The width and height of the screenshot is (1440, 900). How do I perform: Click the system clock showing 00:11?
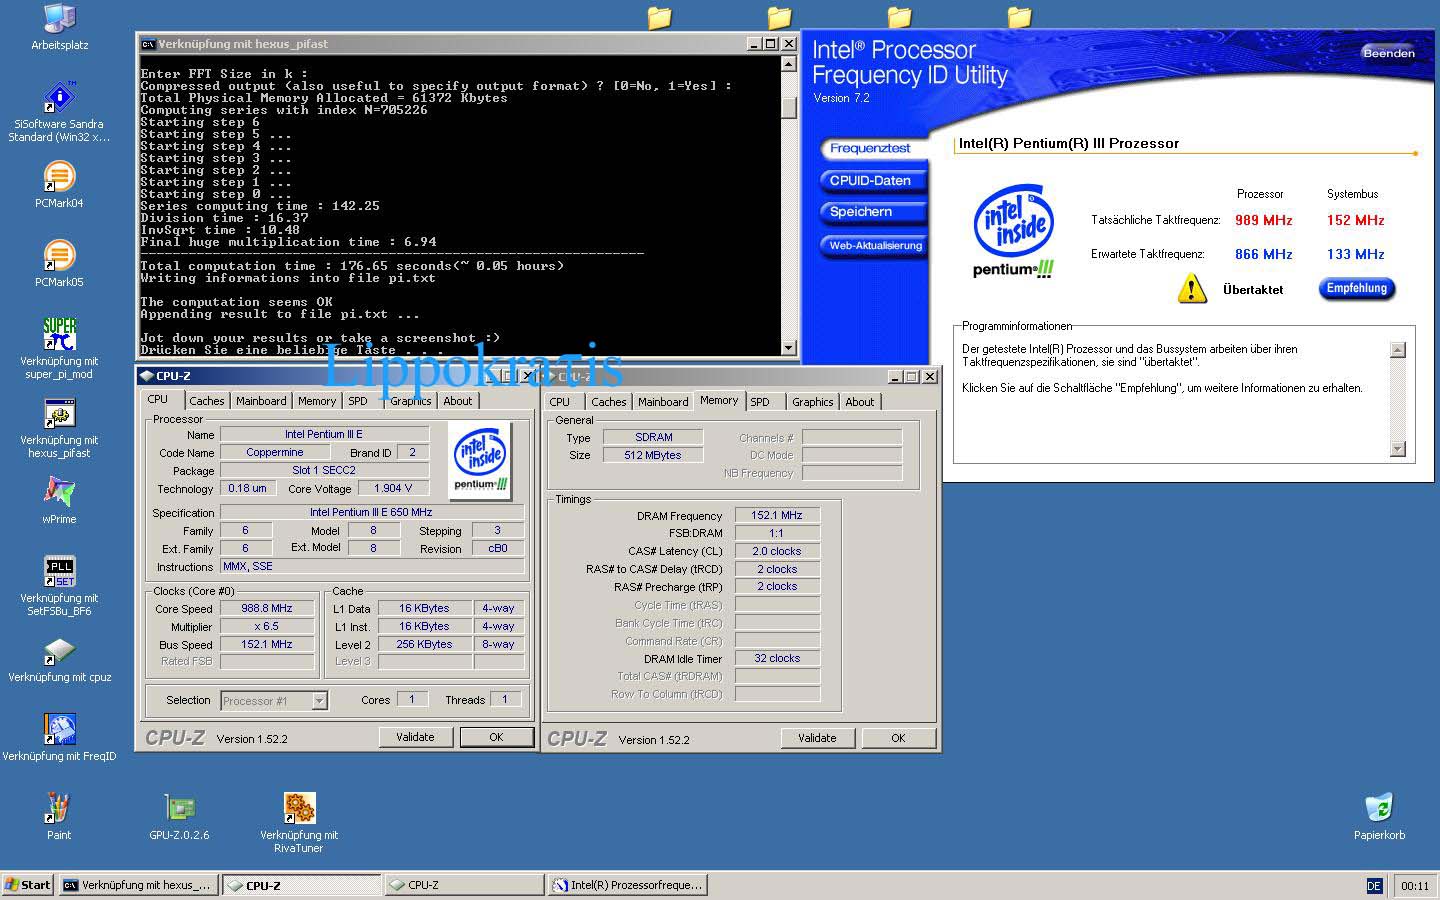[x=1415, y=886]
